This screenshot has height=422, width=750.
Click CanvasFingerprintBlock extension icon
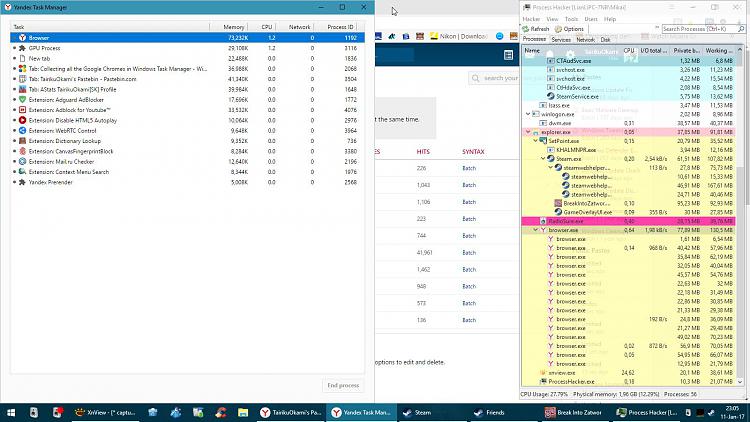coord(22,151)
